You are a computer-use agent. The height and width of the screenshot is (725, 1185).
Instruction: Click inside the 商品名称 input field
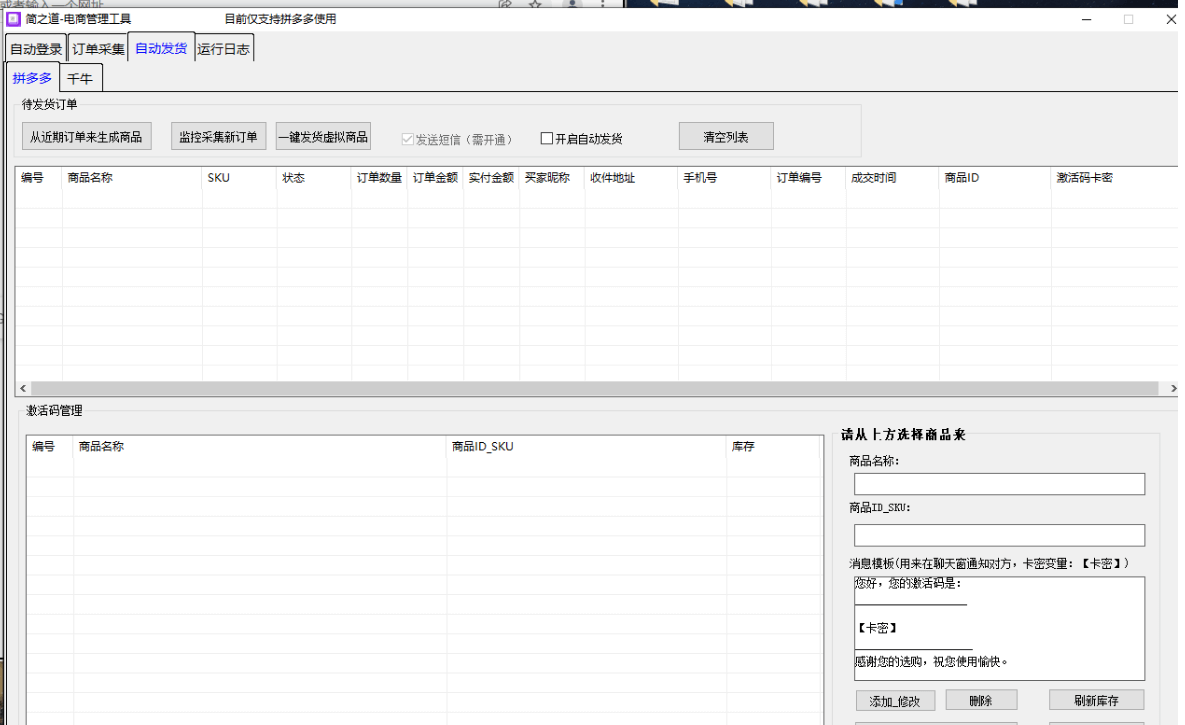tap(999, 483)
